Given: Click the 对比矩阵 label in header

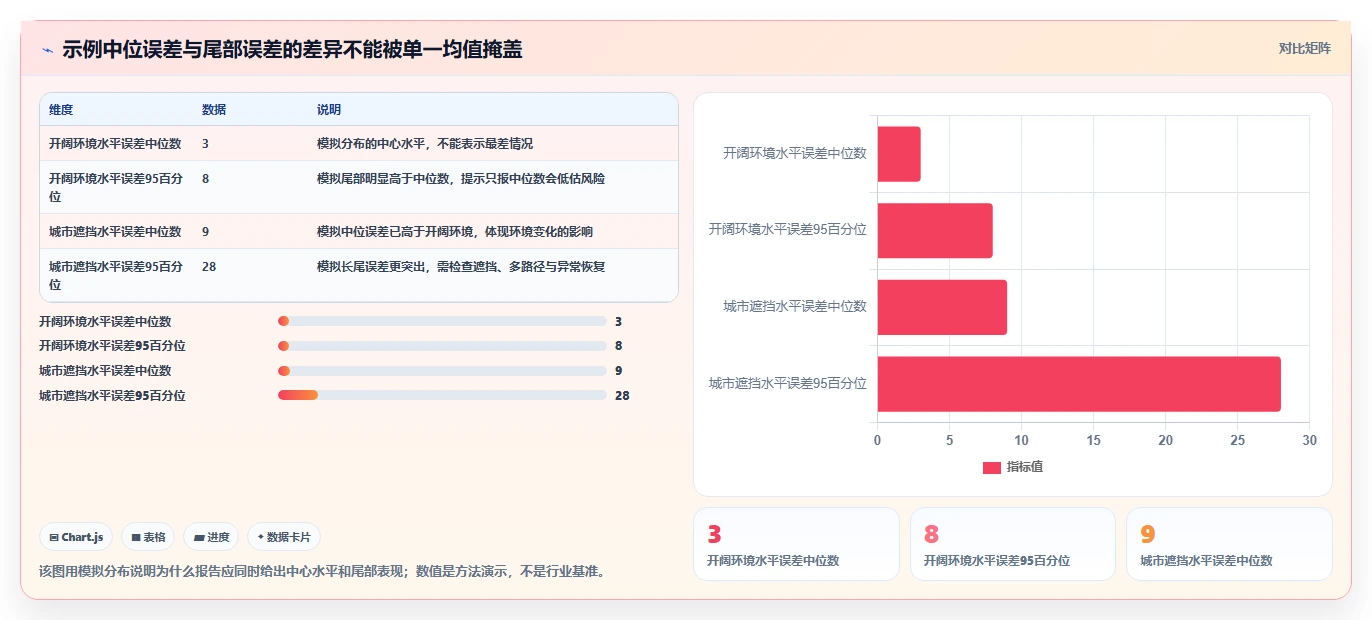Looking at the screenshot, I should tap(1304, 48).
